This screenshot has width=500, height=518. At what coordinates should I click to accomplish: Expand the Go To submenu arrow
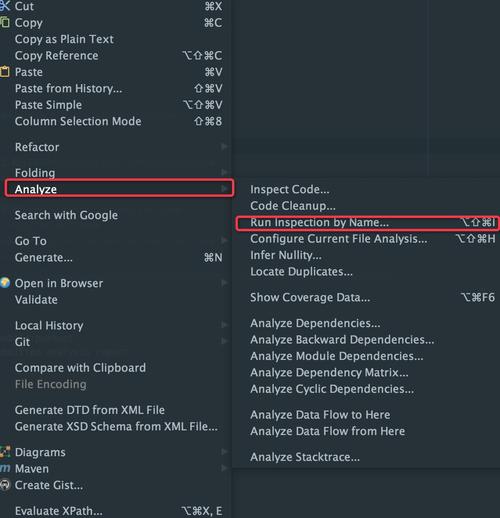[224, 240]
